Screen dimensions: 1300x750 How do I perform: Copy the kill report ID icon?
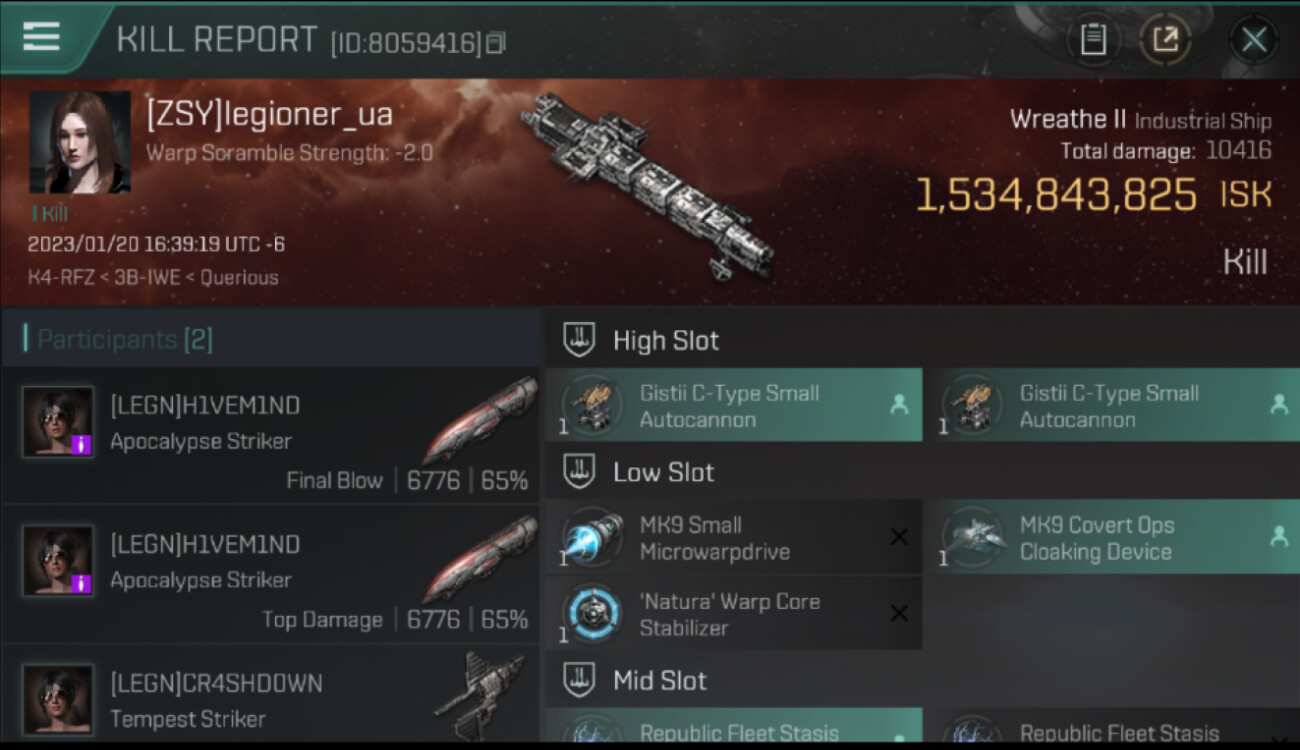[496, 42]
